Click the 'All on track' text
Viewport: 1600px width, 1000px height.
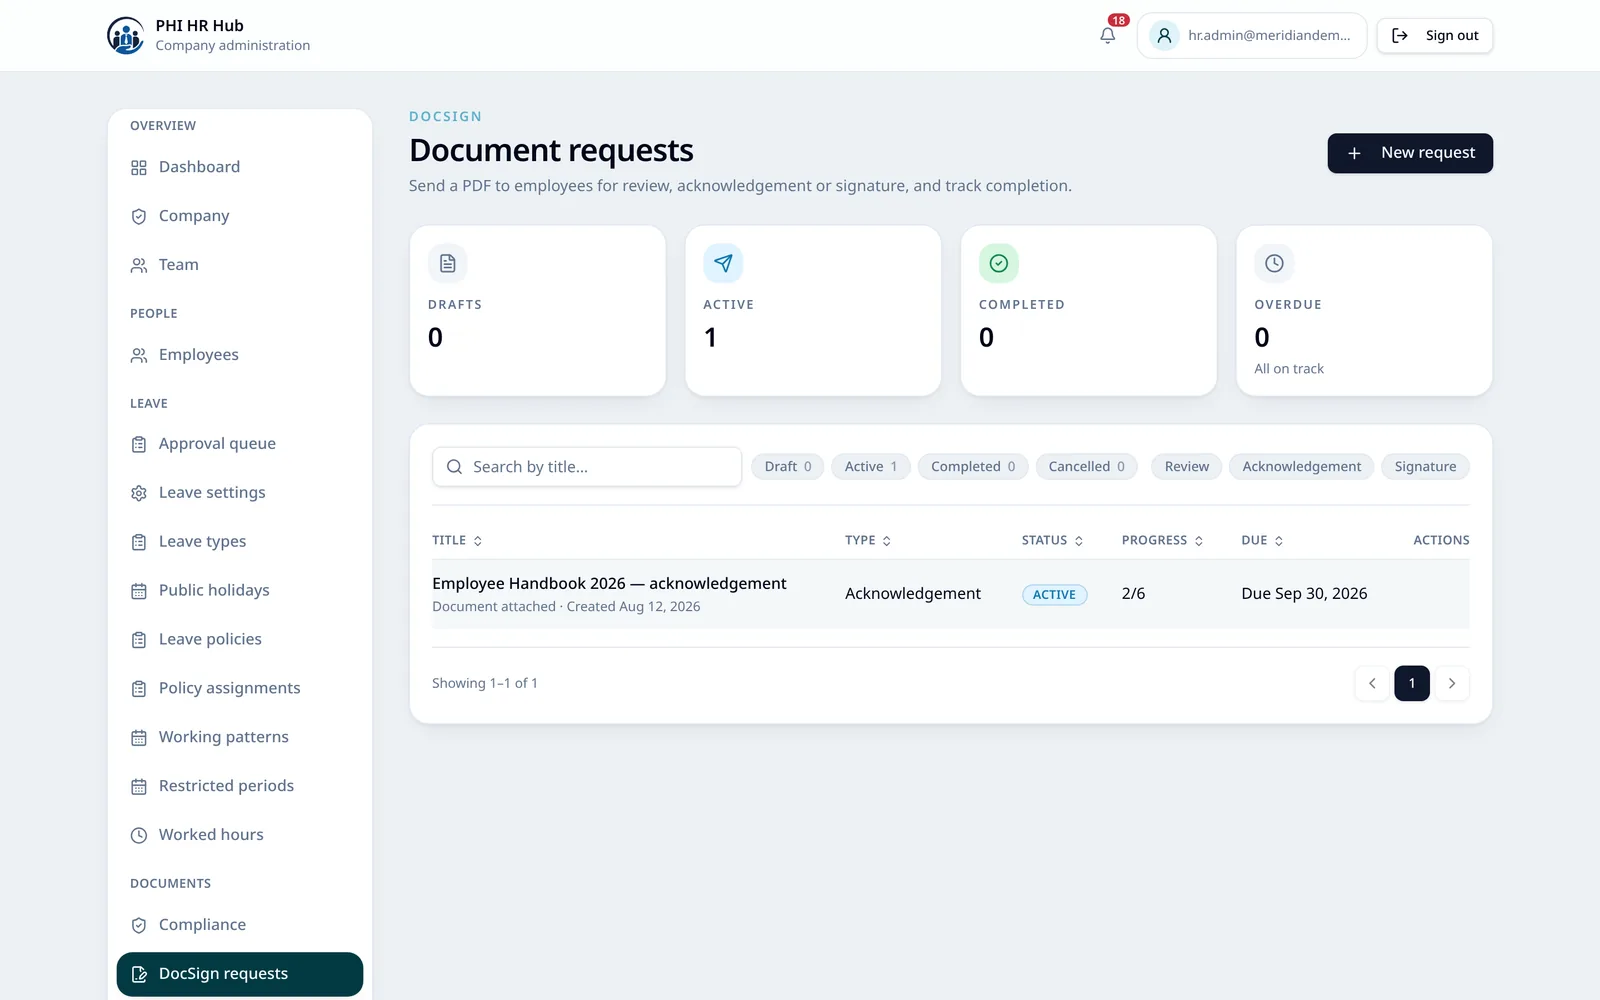tap(1289, 369)
